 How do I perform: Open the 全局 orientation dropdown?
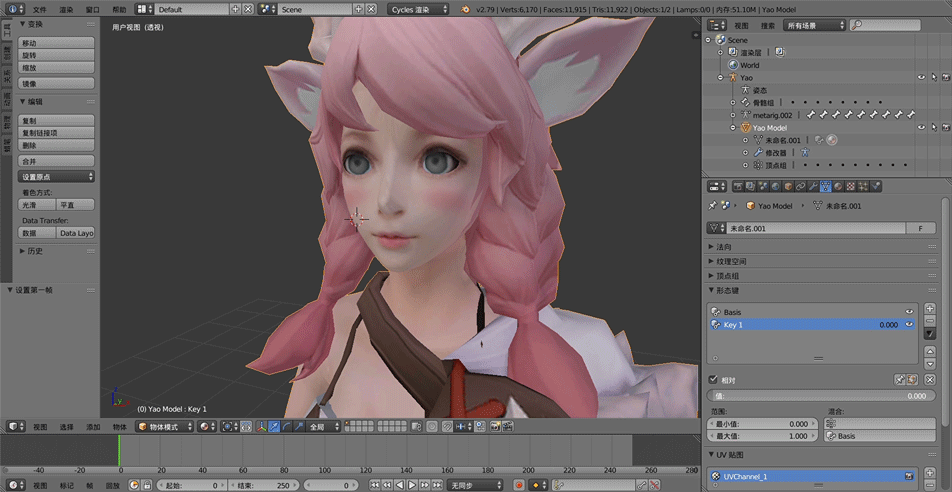[x=324, y=426]
